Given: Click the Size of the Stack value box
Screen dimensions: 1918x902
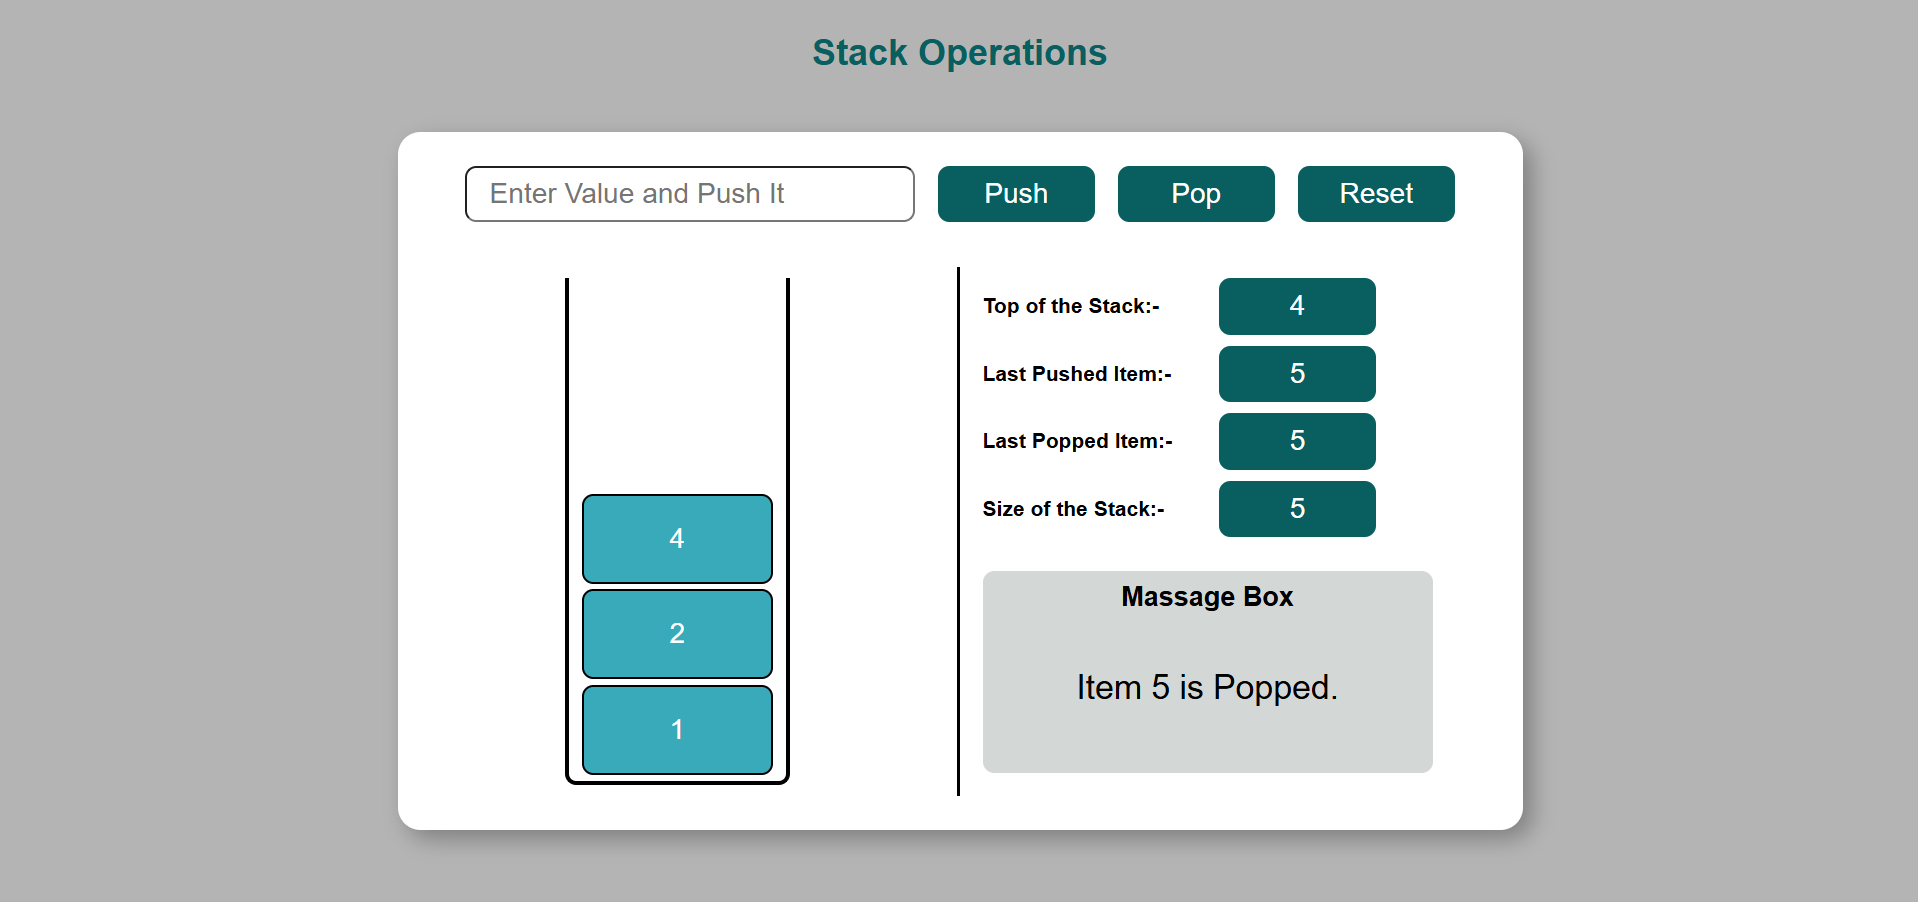Looking at the screenshot, I should tap(1297, 509).
